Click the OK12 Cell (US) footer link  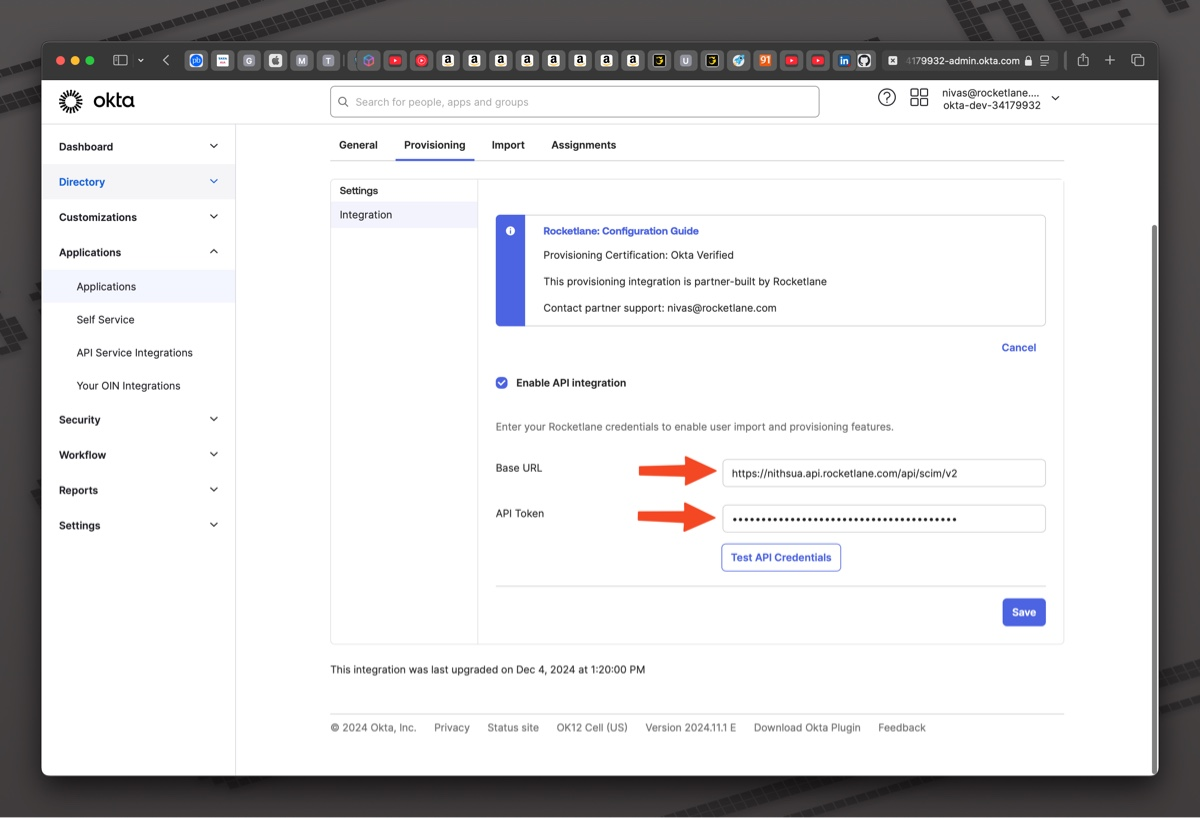coord(592,728)
